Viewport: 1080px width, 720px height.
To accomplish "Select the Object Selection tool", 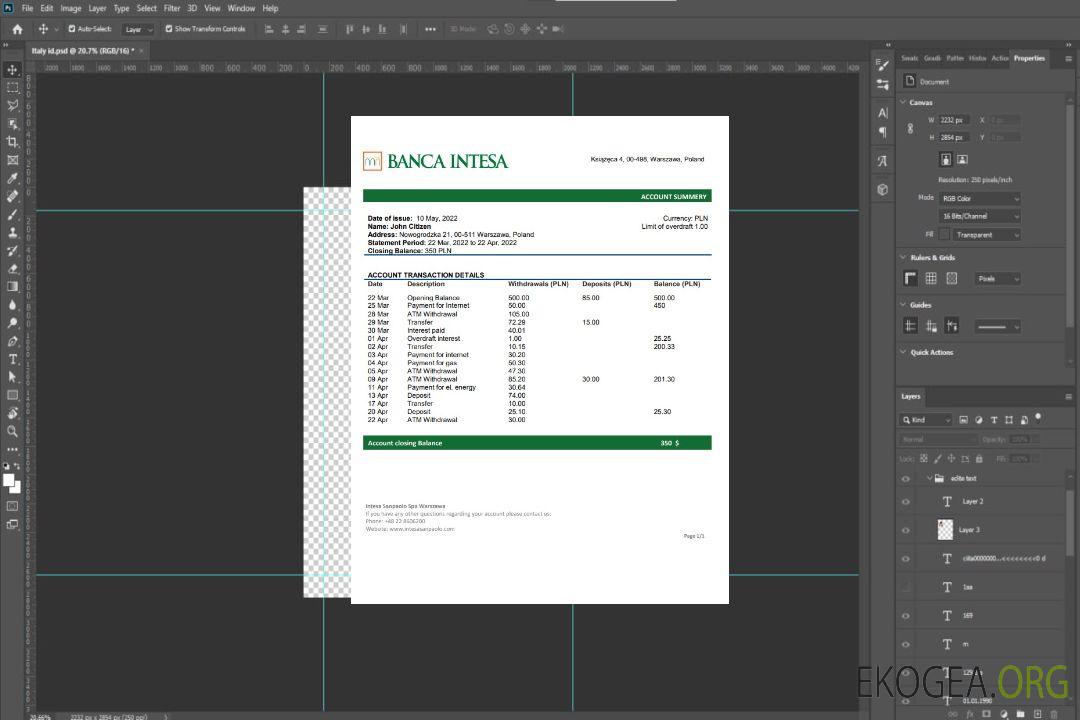I will (x=12, y=124).
